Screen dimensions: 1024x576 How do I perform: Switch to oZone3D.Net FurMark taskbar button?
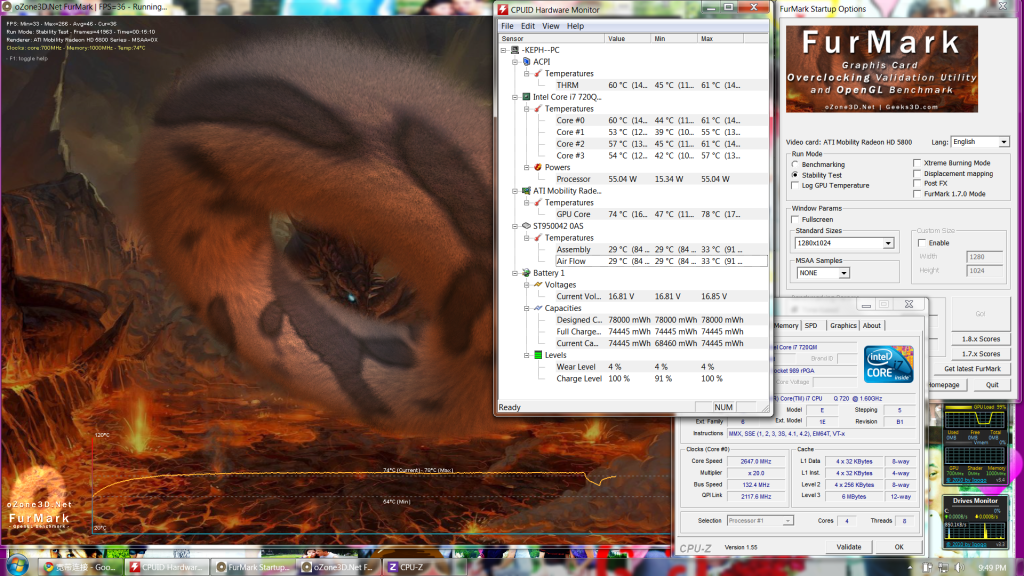tap(339, 567)
